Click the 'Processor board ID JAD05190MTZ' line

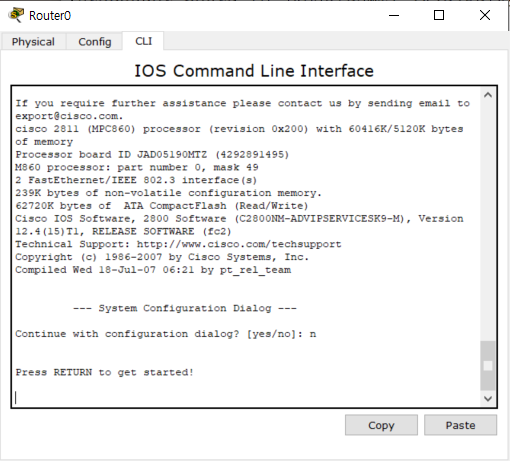pyautogui.click(x=152, y=154)
